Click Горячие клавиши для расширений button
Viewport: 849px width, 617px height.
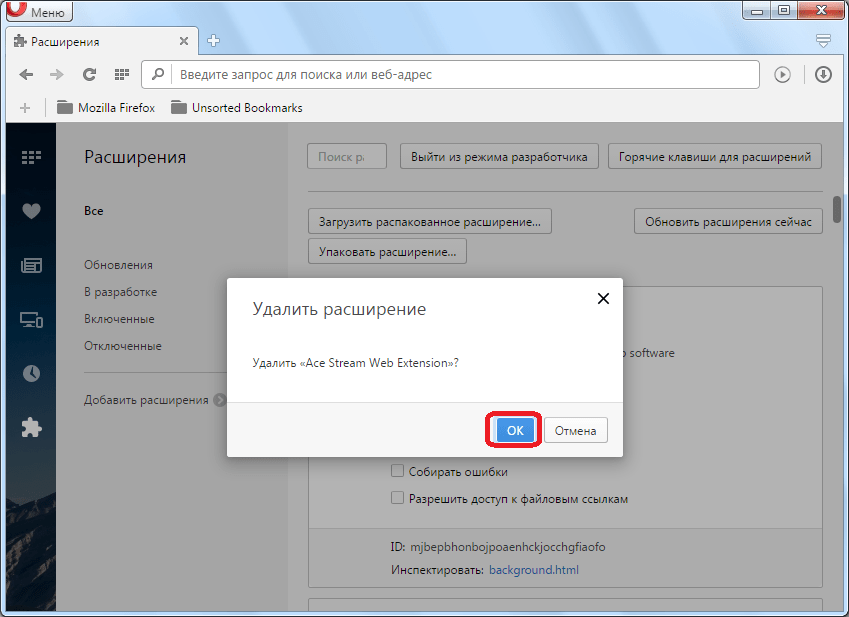[x=715, y=156]
